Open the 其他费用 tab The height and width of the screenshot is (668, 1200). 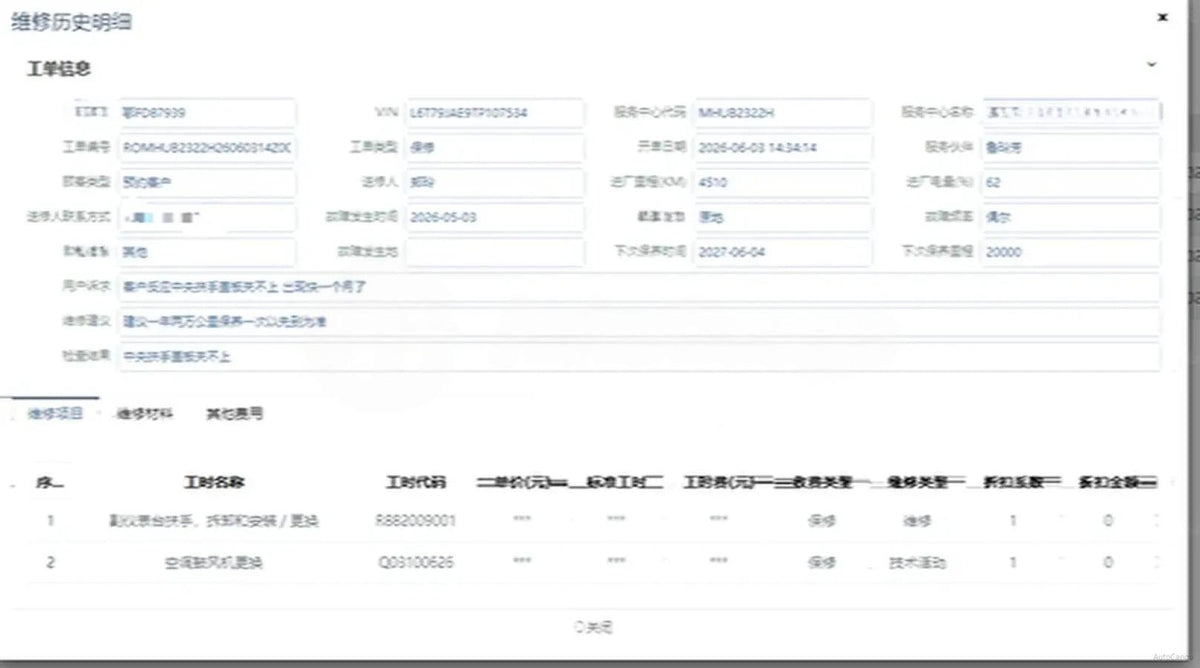(234, 413)
